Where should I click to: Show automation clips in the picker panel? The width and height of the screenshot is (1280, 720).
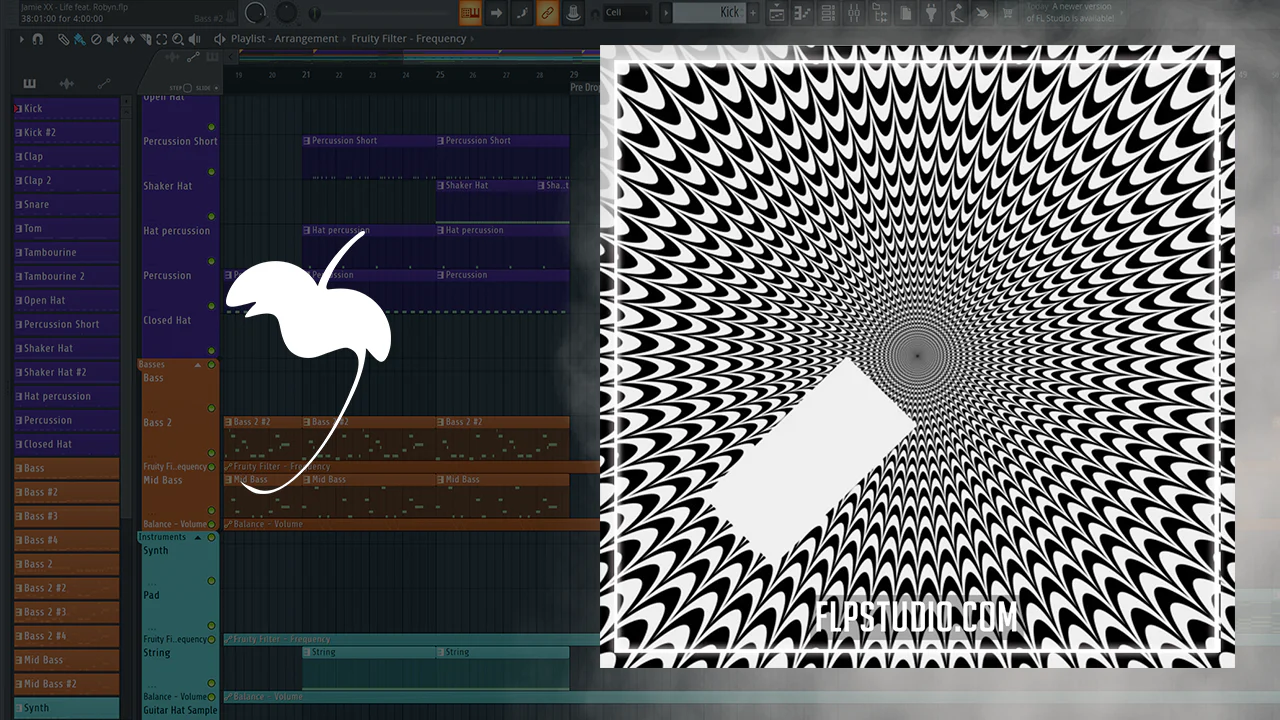[x=104, y=83]
